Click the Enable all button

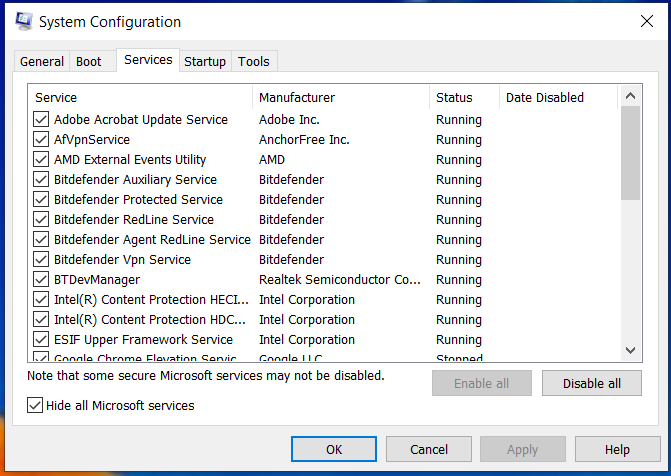(482, 383)
